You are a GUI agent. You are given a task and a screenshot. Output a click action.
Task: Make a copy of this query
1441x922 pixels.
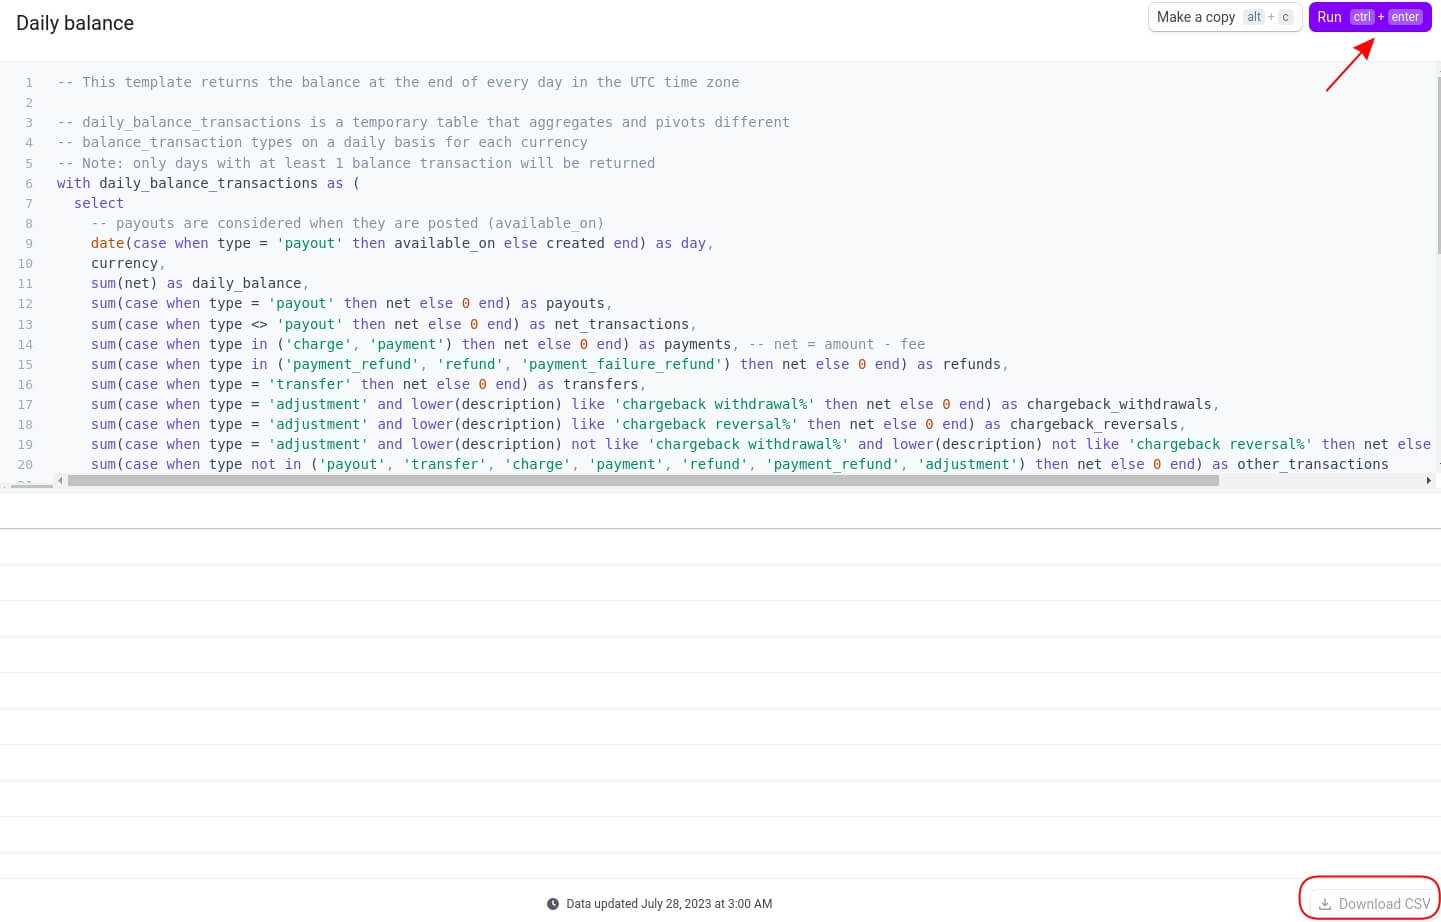click(x=1196, y=17)
